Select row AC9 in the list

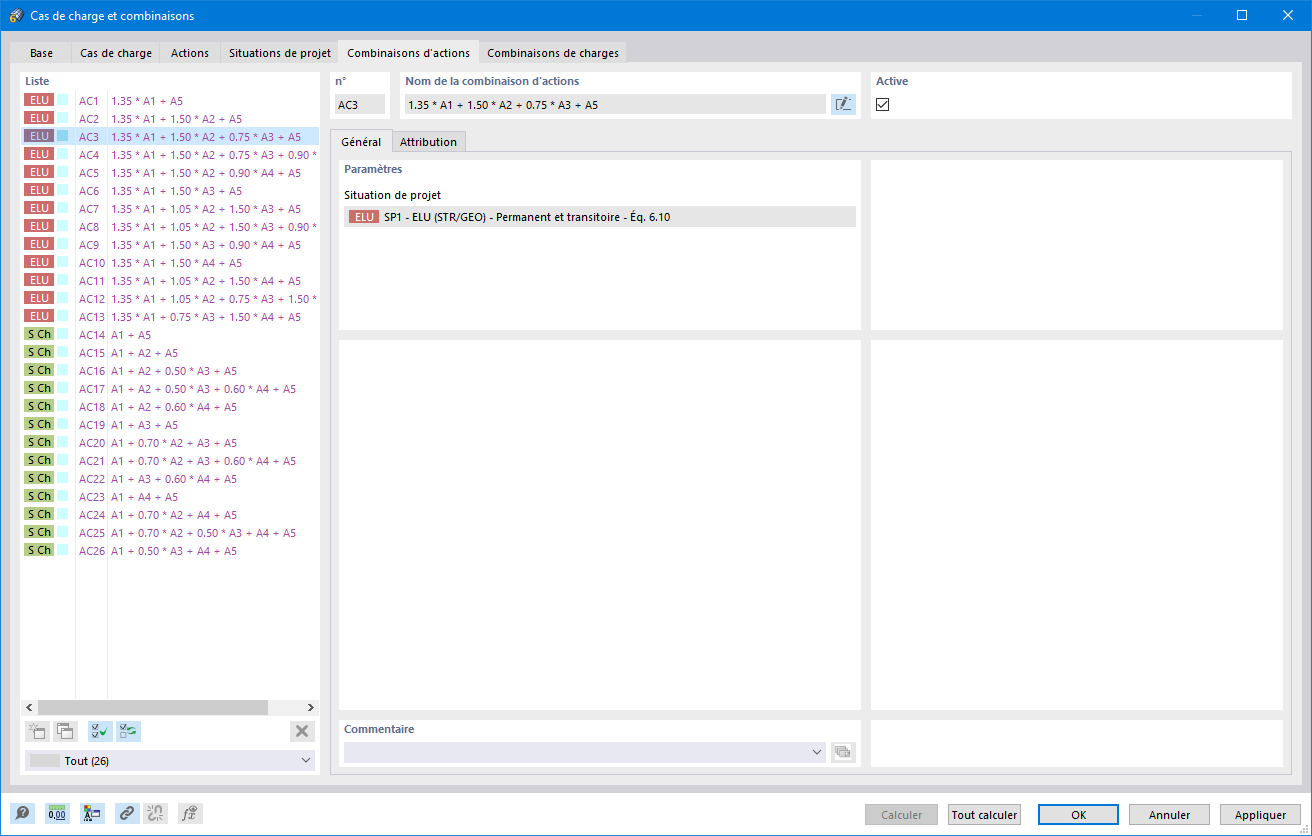[170, 244]
